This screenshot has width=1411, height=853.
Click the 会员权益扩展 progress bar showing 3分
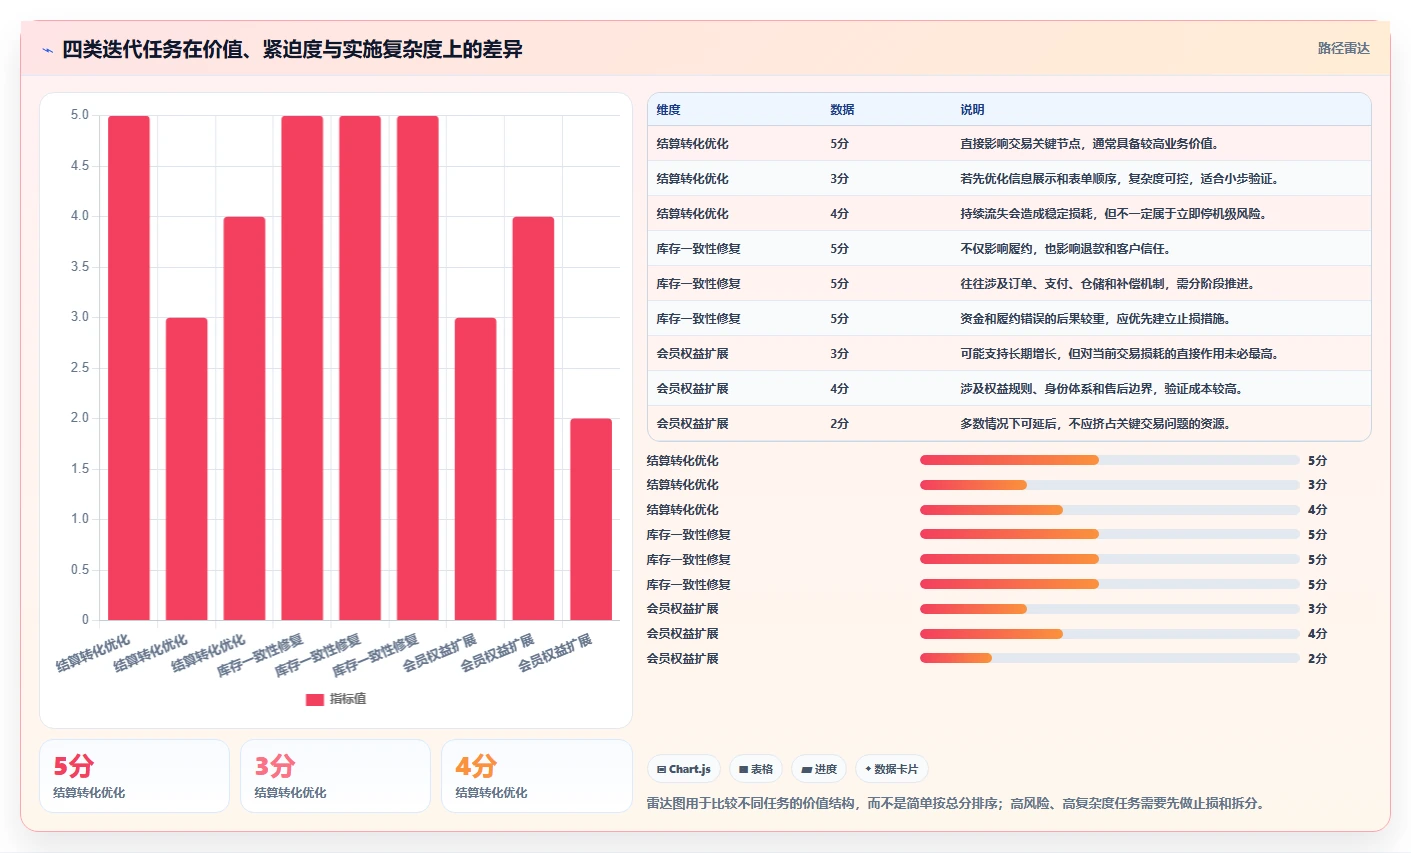pos(1110,609)
